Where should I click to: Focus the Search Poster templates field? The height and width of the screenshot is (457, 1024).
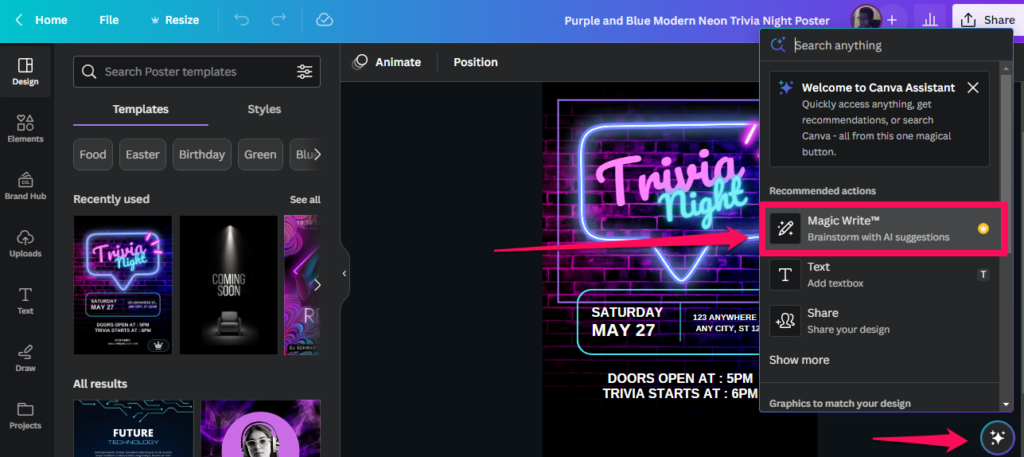(196, 72)
